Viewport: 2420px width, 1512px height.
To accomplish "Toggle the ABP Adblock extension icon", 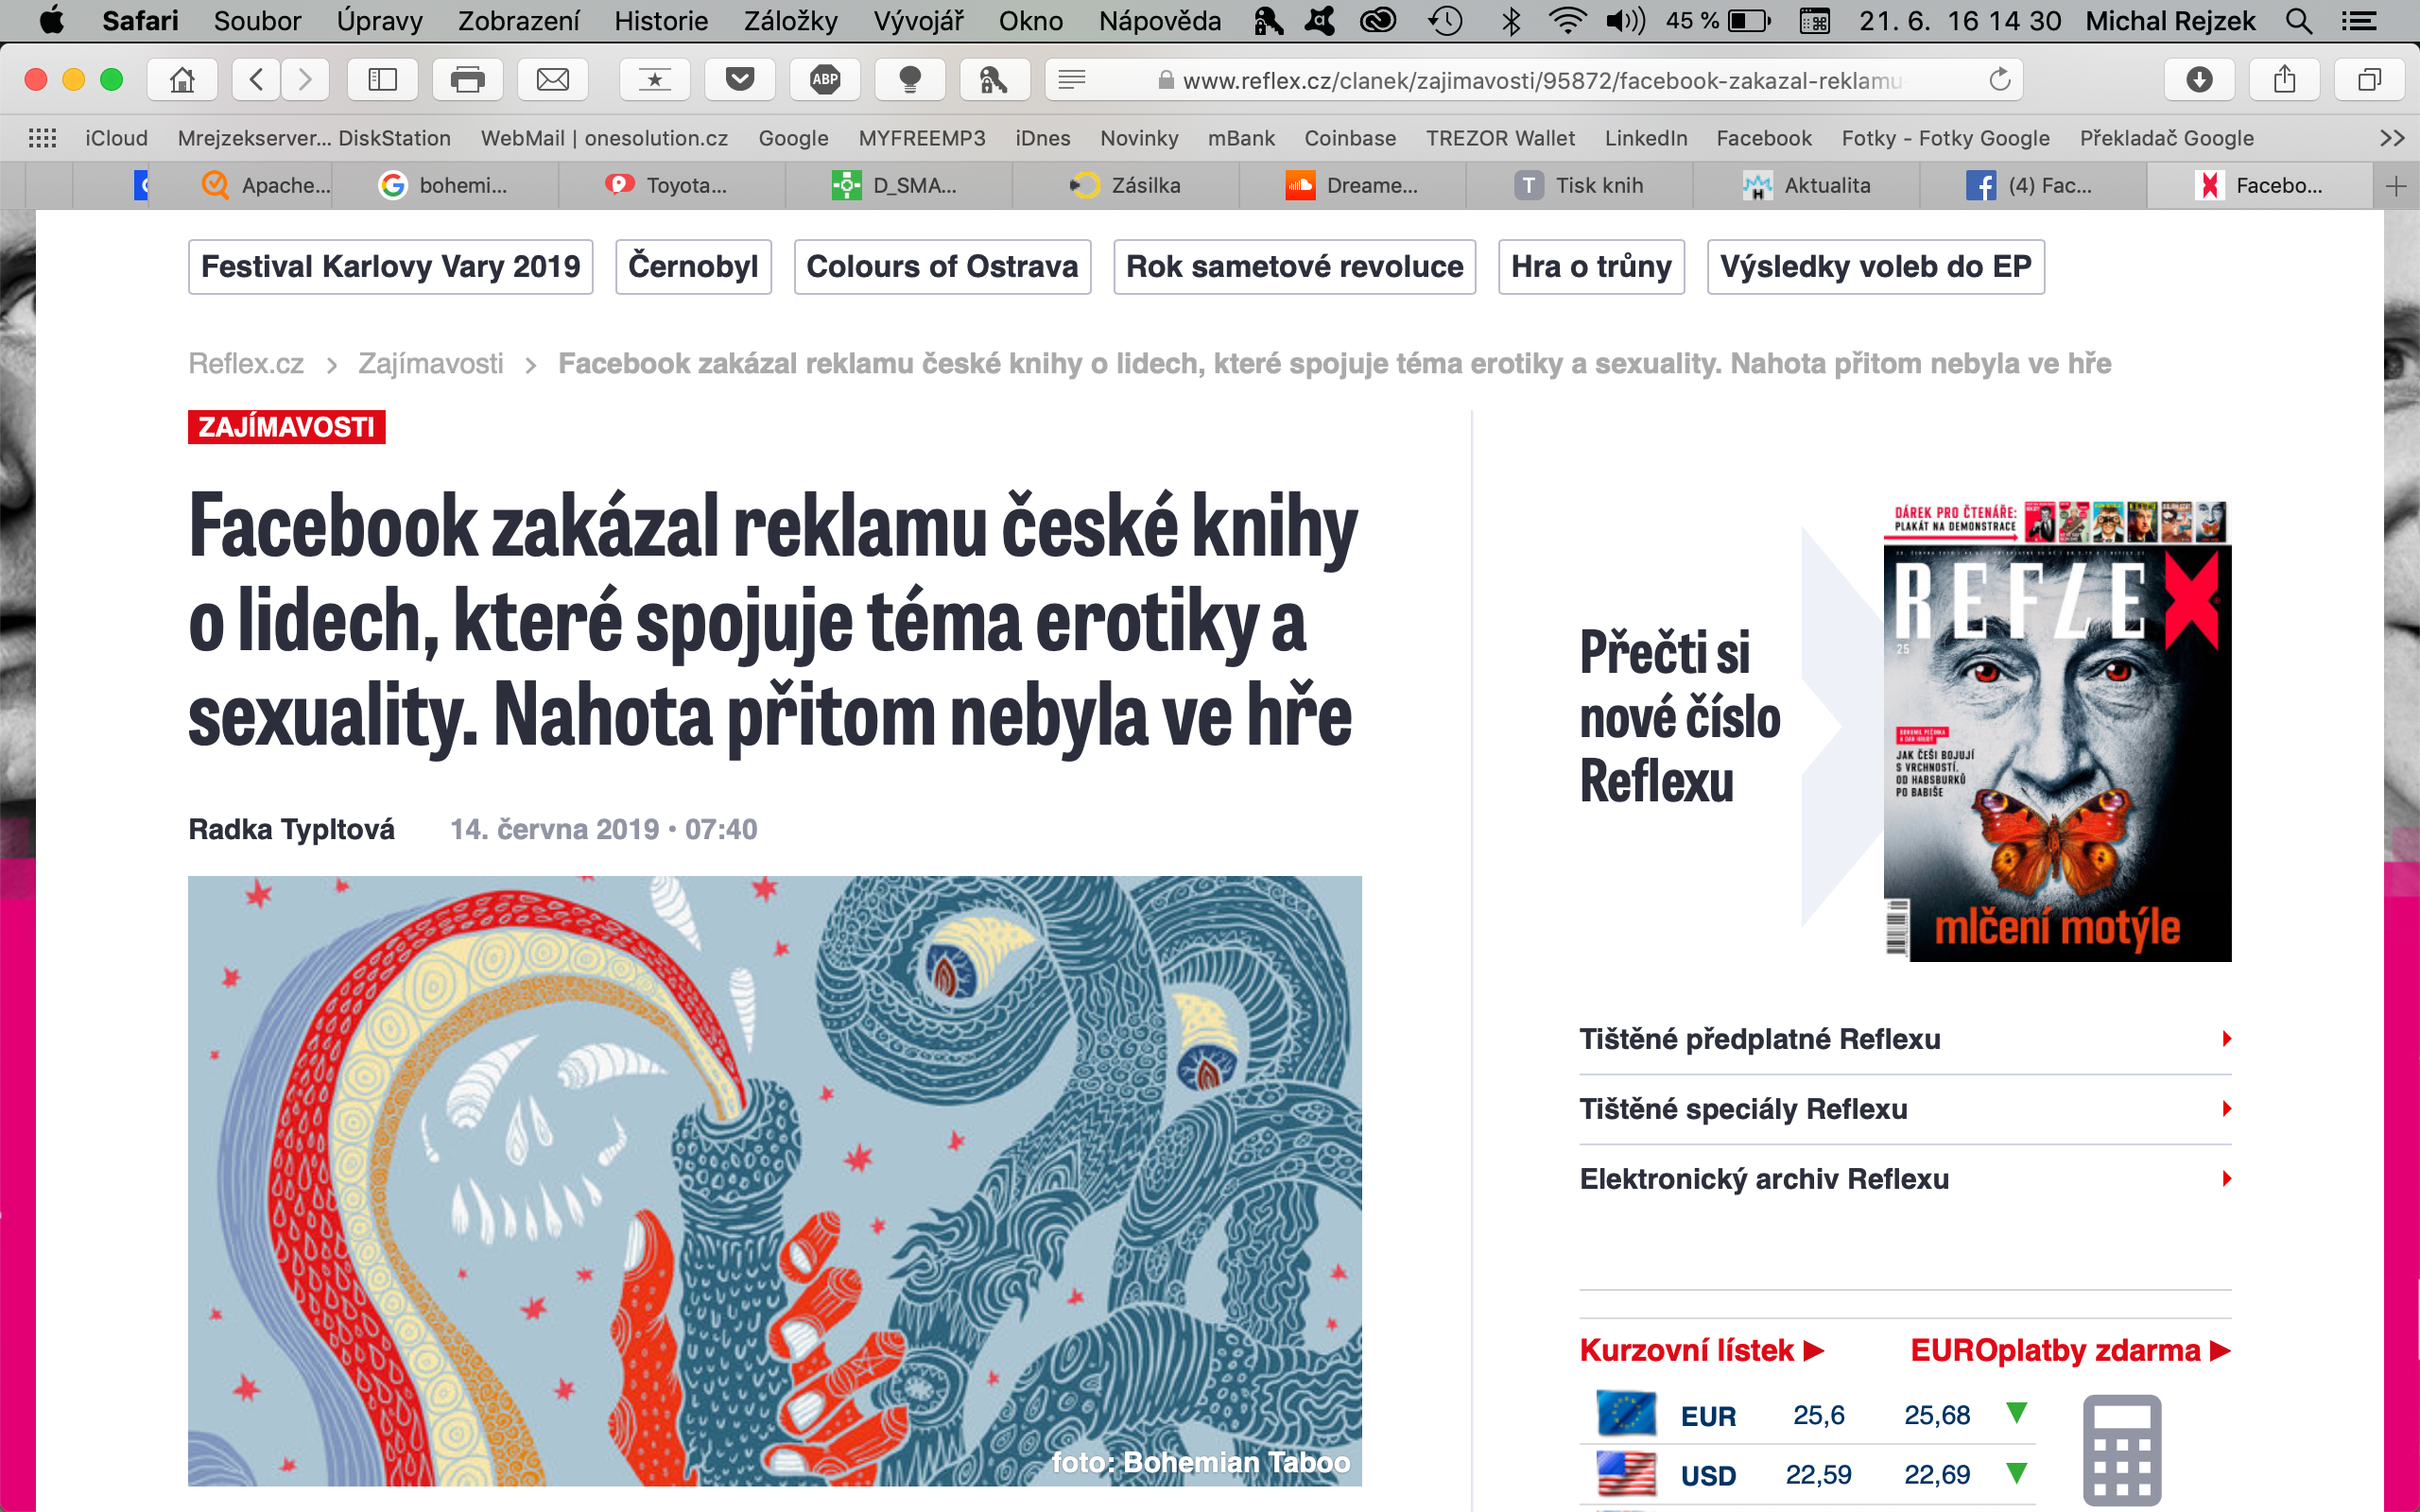I will (x=824, y=80).
